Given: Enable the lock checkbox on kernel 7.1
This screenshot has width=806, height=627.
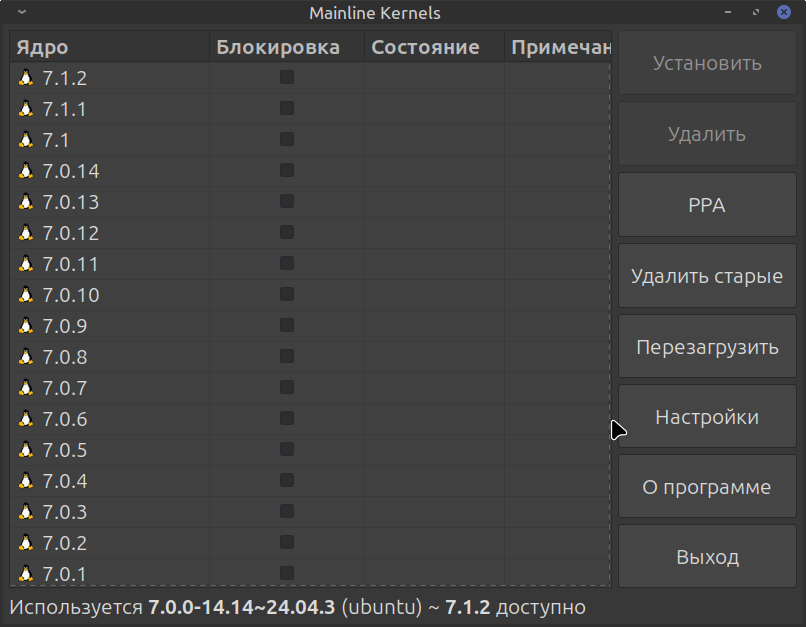Looking at the screenshot, I should pyautogui.click(x=287, y=139).
